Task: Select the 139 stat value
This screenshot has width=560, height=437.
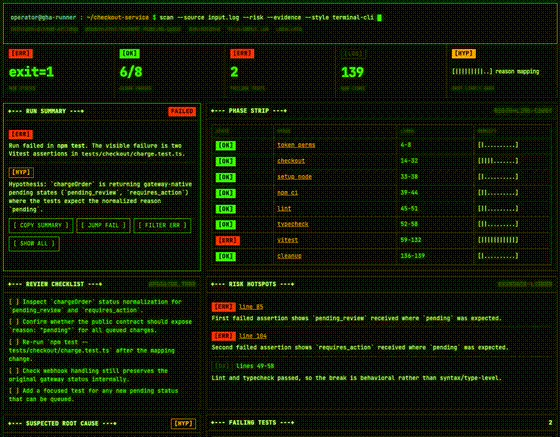Action: coord(352,72)
